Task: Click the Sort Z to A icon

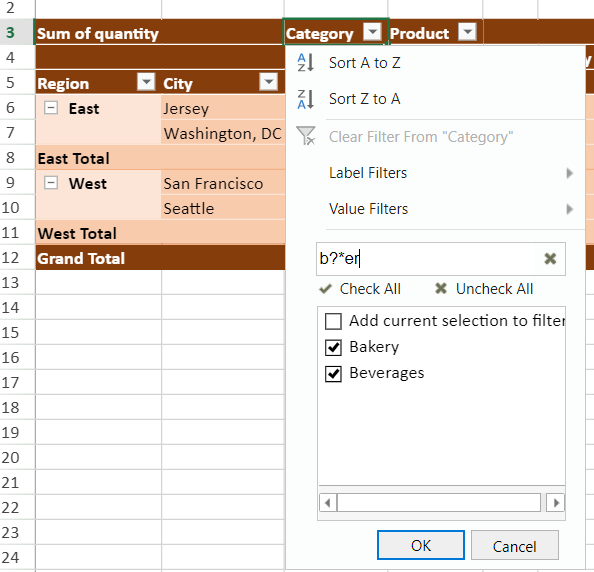Action: pyautogui.click(x=305, y=99)
